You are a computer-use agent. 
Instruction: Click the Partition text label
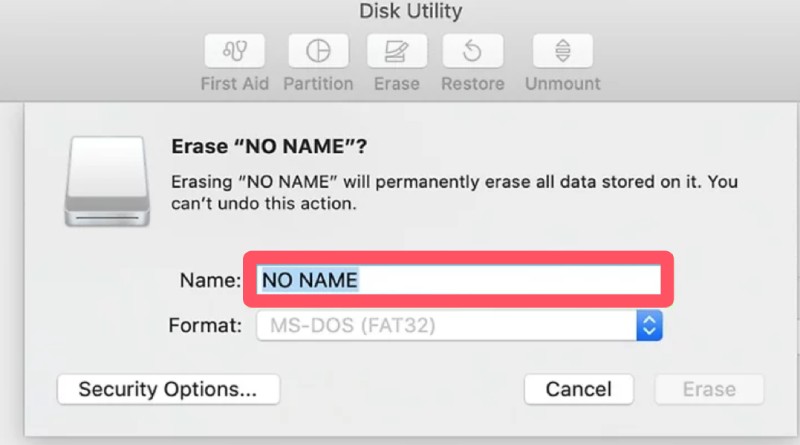(318, 83)
